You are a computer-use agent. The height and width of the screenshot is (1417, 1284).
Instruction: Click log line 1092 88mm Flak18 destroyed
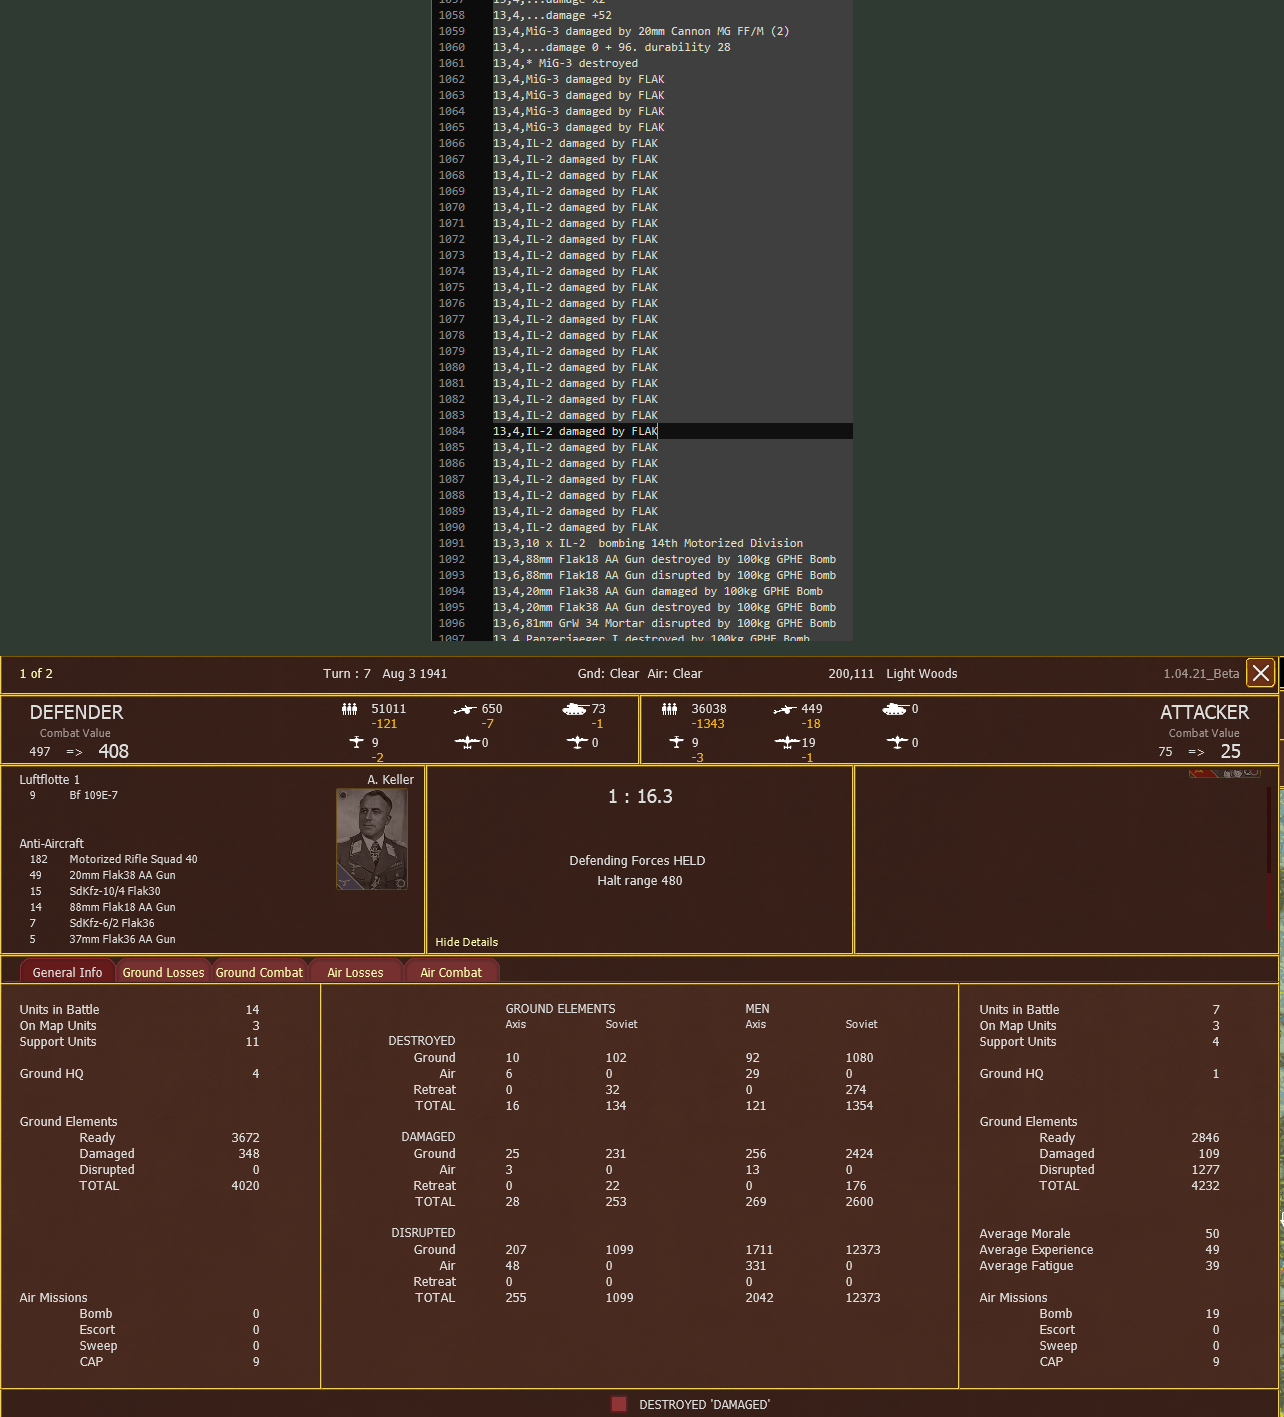click(664, 559)
